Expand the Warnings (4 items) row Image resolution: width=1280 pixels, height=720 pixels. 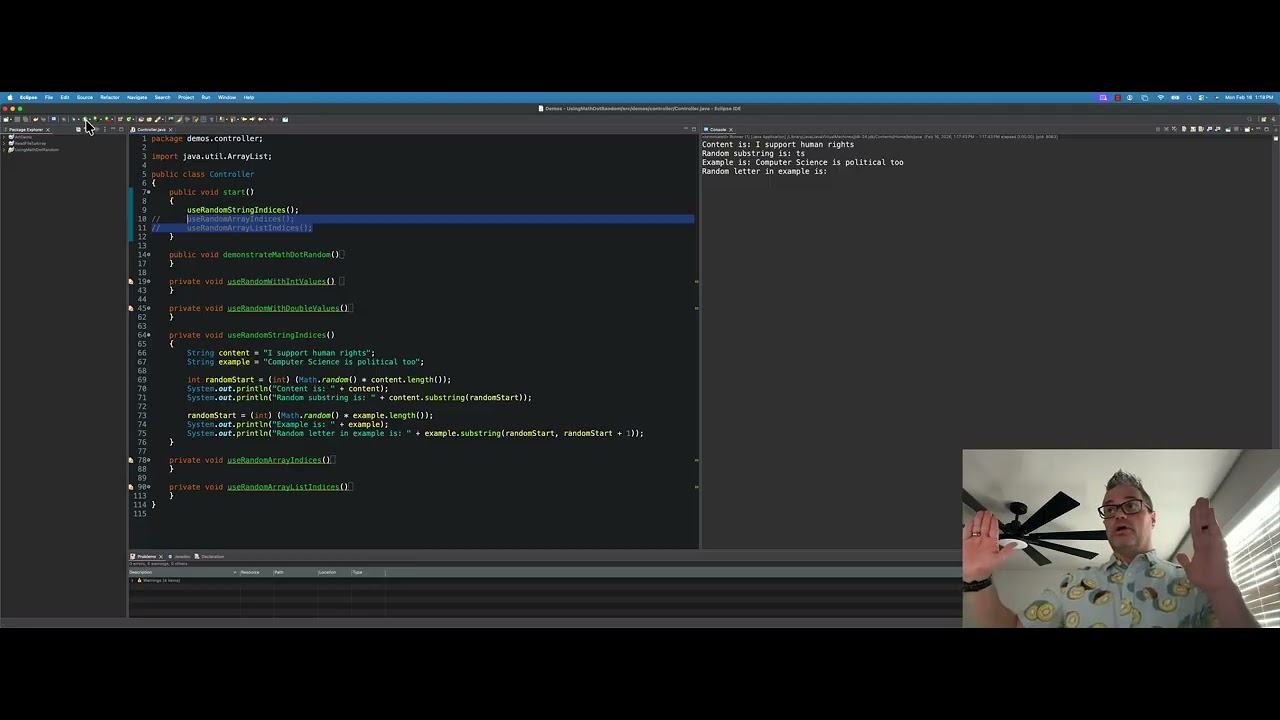(134, 580)
